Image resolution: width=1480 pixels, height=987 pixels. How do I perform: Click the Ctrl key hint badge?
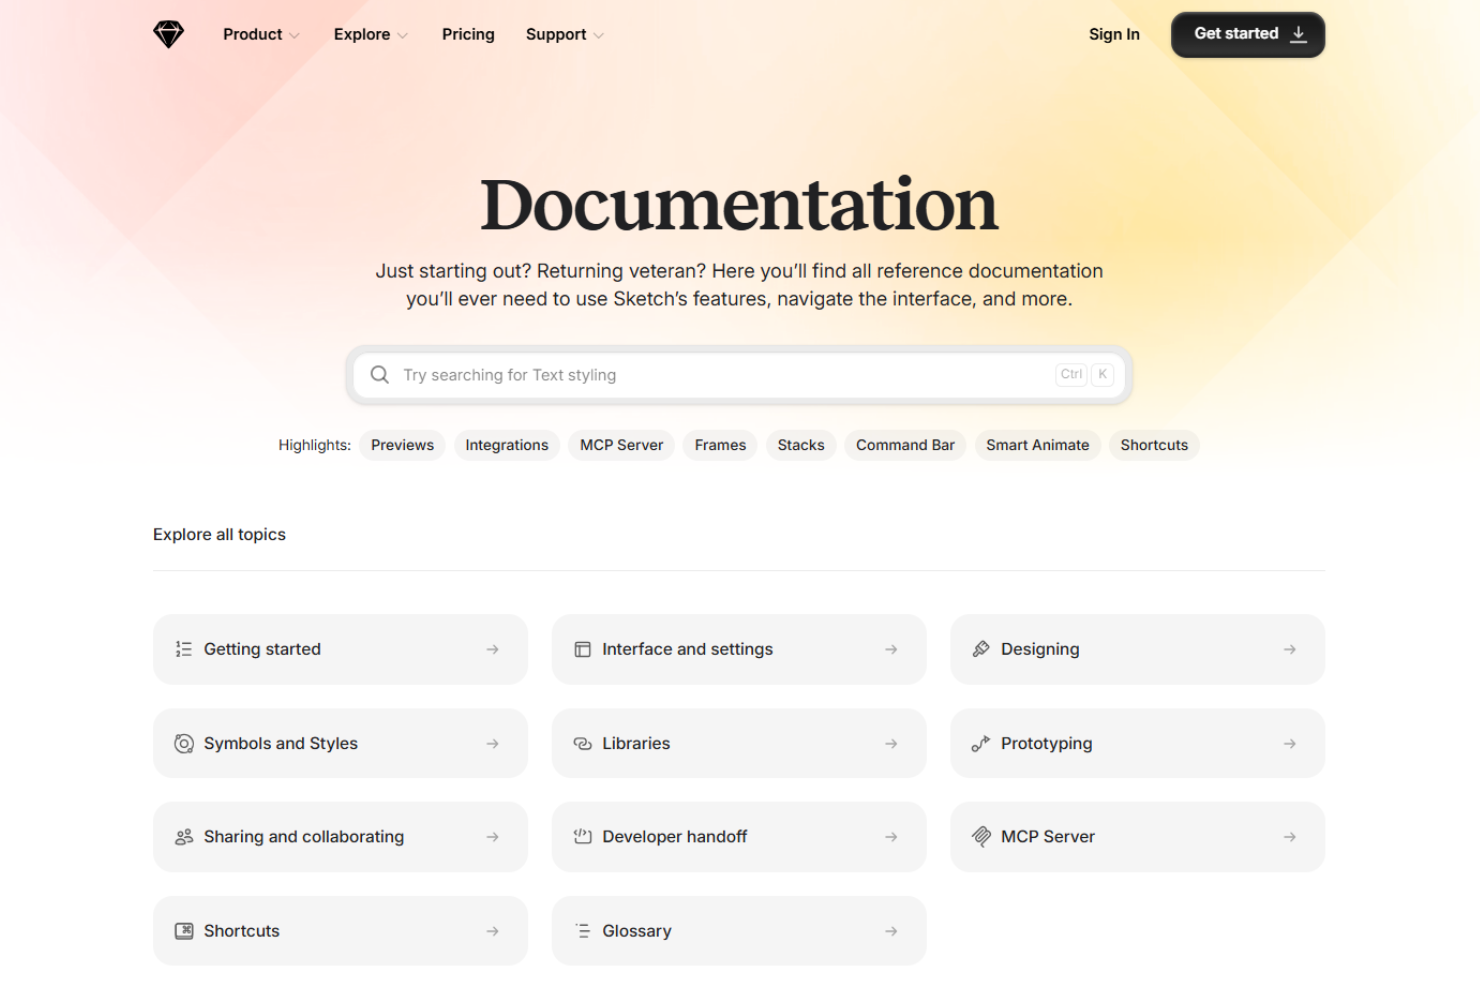[1071, 374]
